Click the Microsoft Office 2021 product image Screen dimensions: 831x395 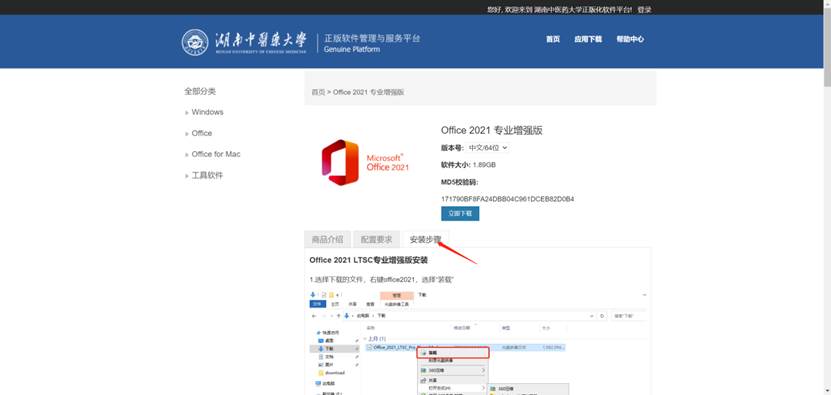365,162
